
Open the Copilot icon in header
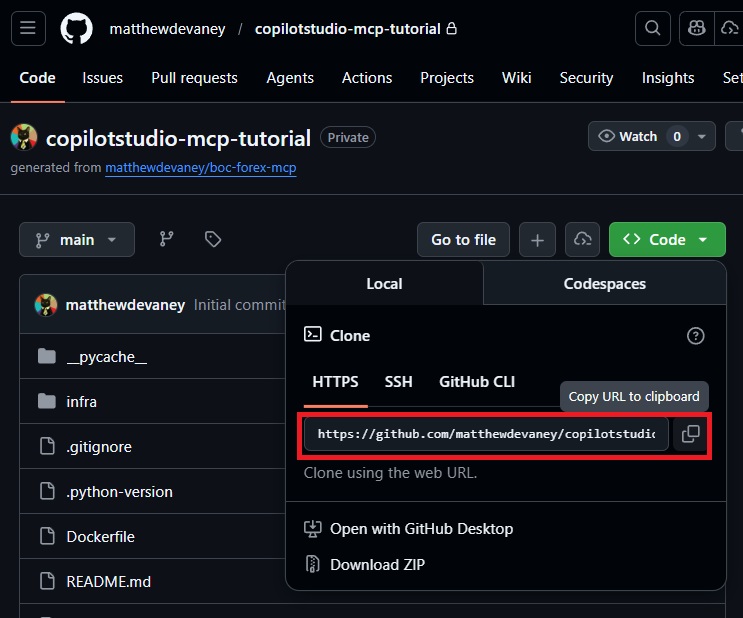(x=699, y=29)
